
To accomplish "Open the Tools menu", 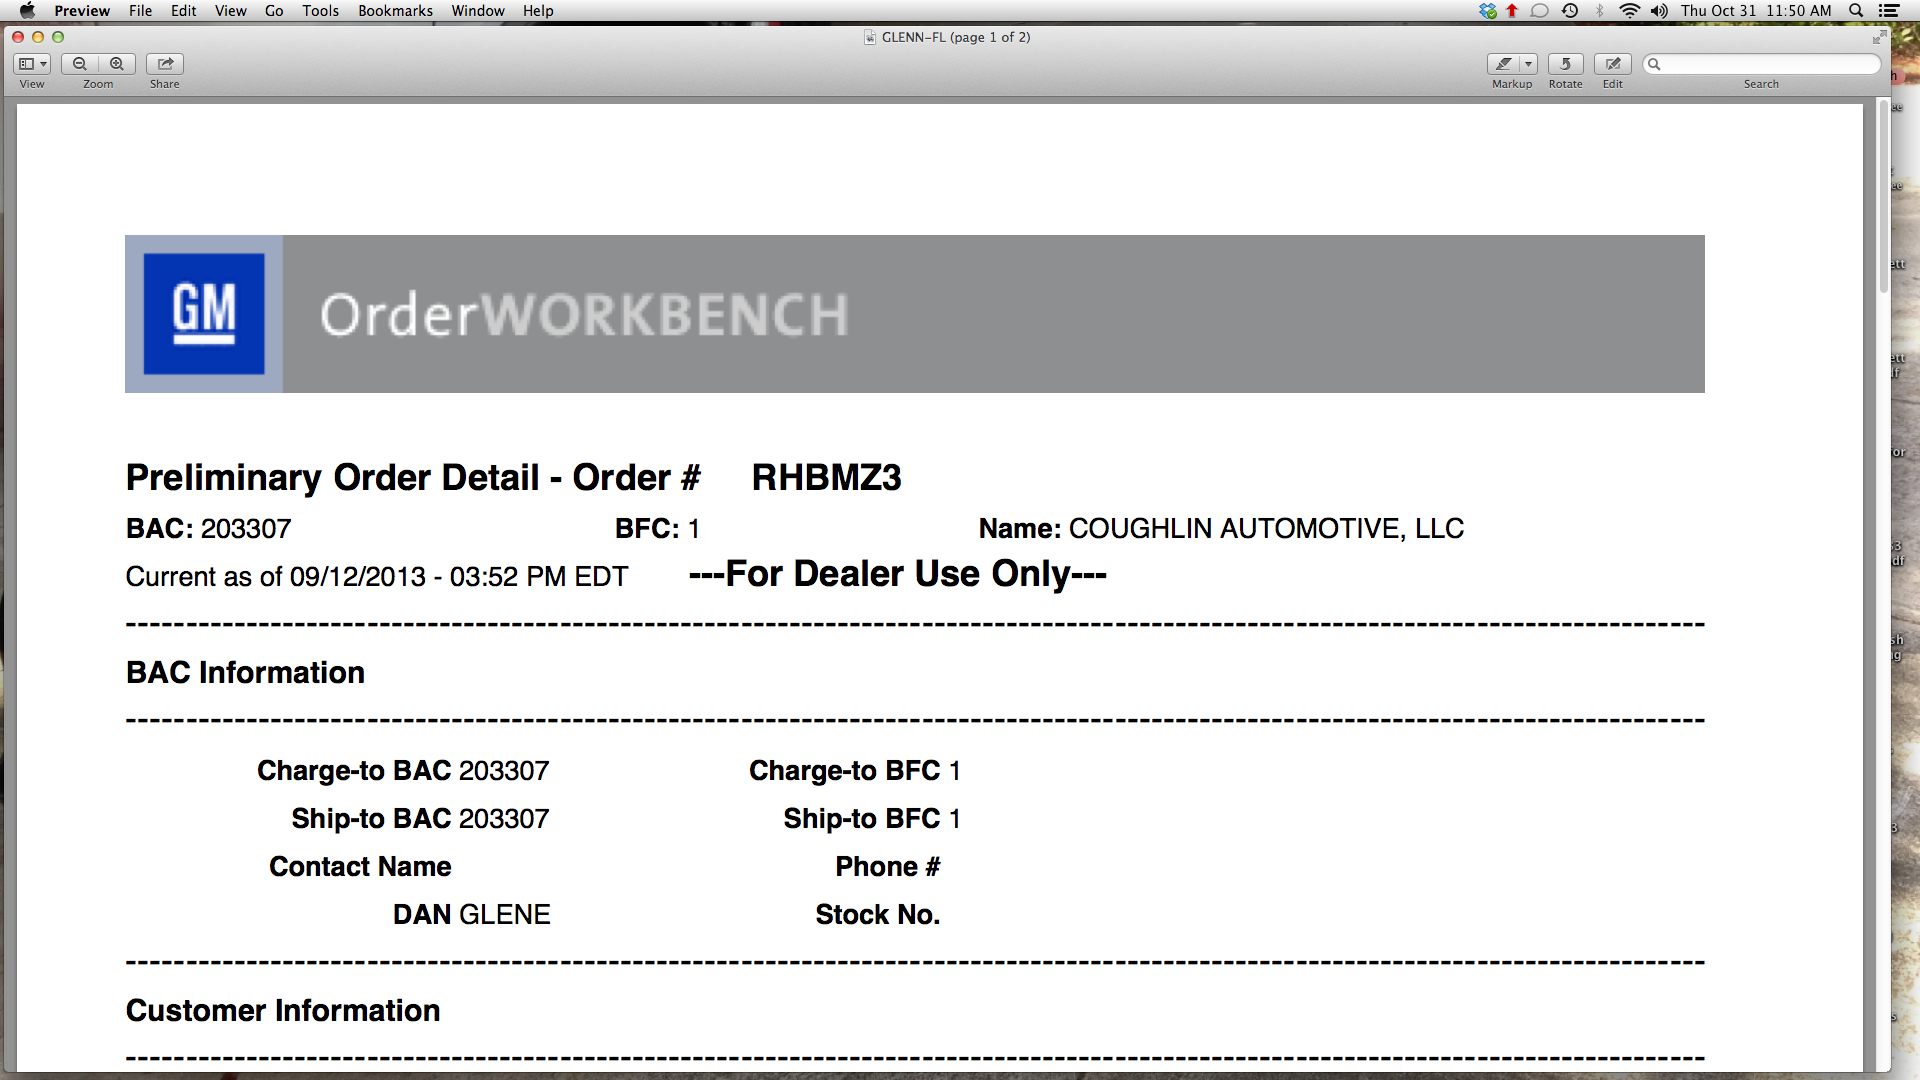I will point(320,11).
